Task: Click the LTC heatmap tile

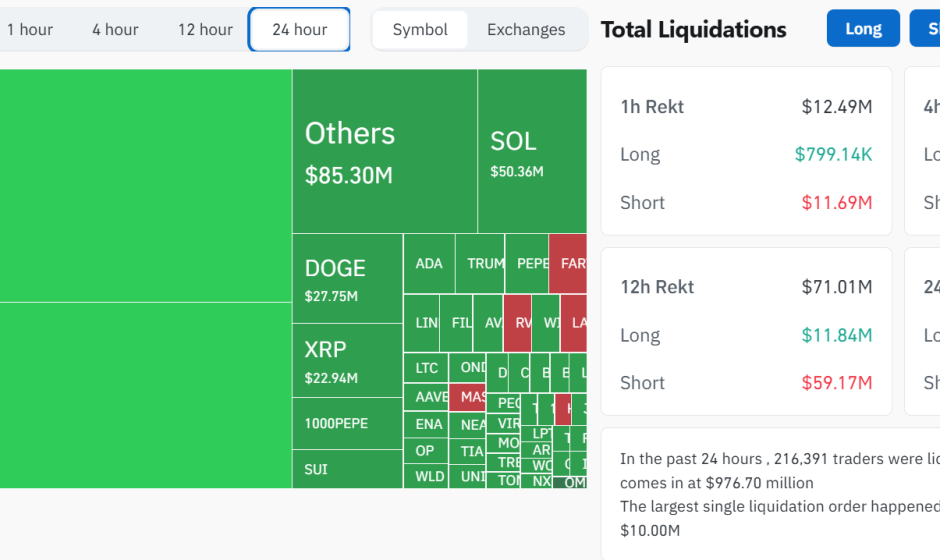Action: click(x=425, y=368)
